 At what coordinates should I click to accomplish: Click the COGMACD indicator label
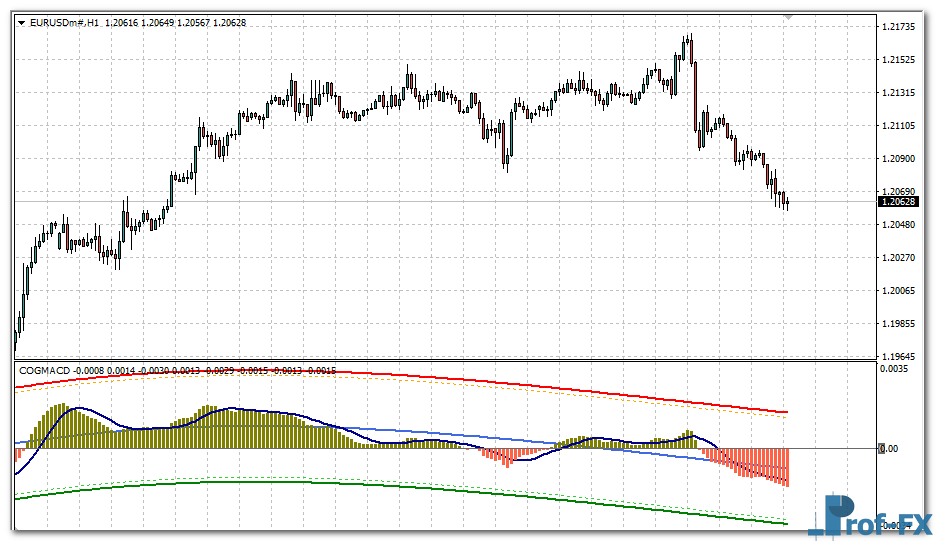click(x=44, y=371)
